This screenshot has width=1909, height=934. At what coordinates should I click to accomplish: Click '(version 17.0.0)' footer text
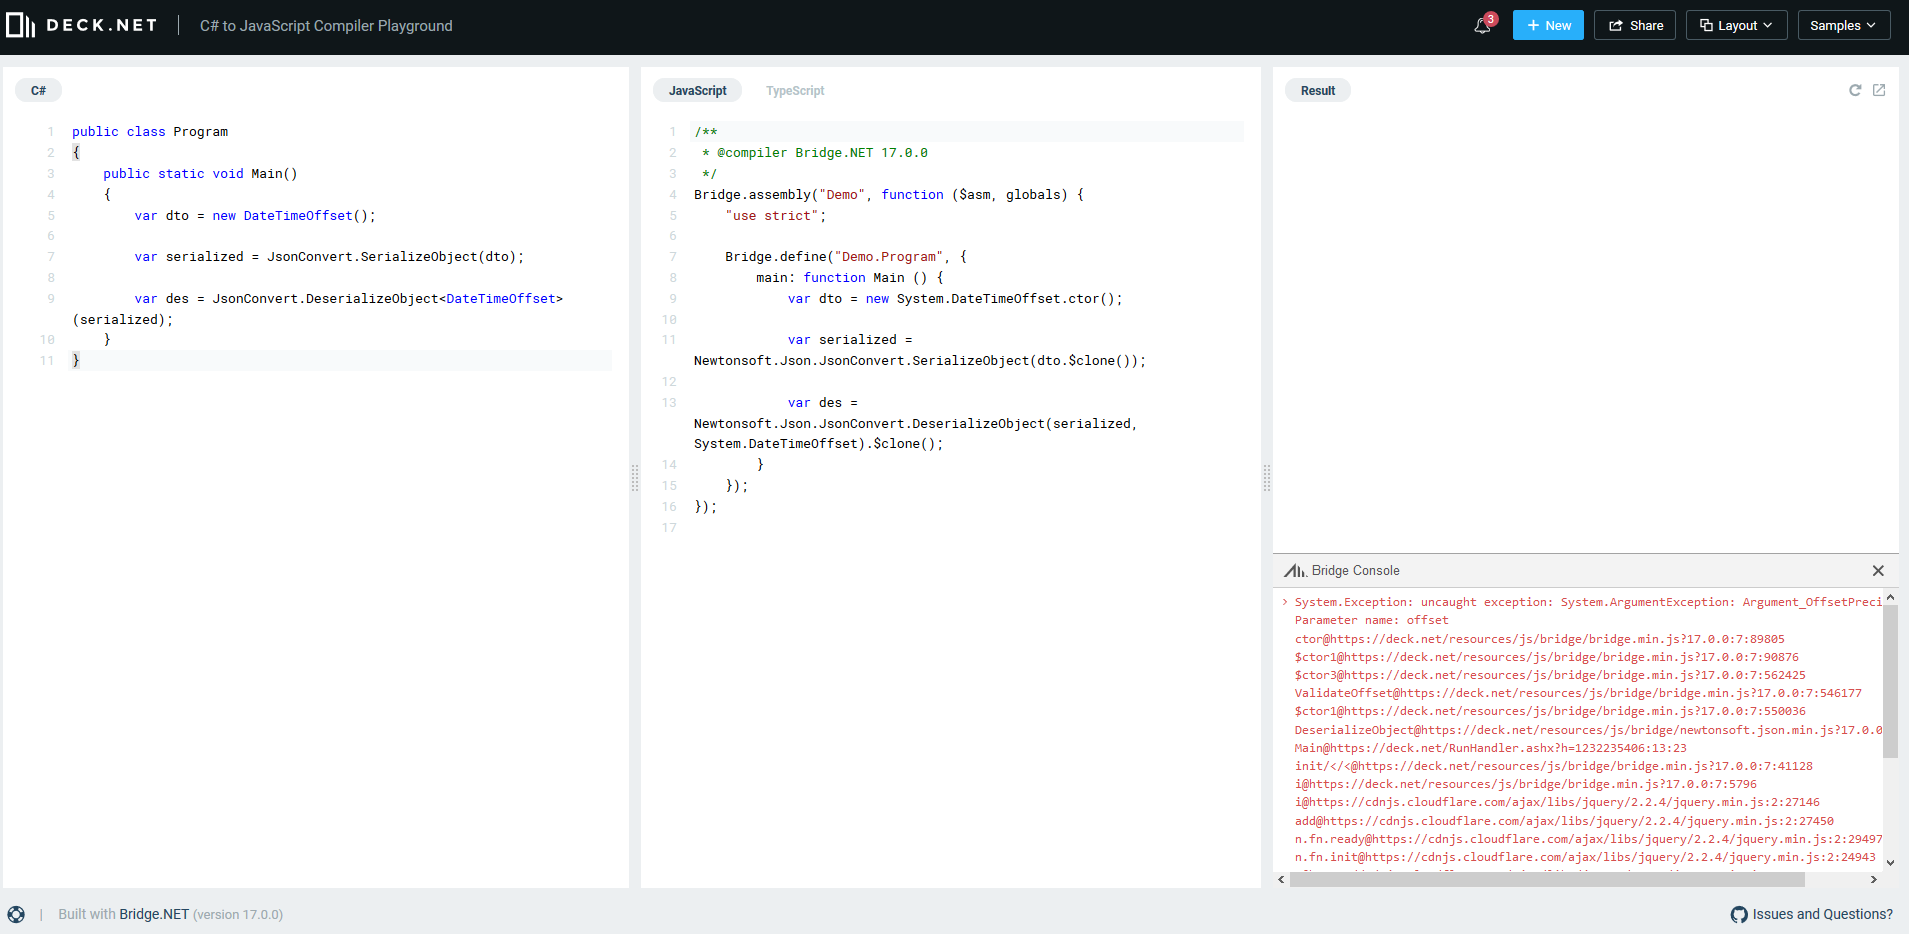click(x=238, y=914)
